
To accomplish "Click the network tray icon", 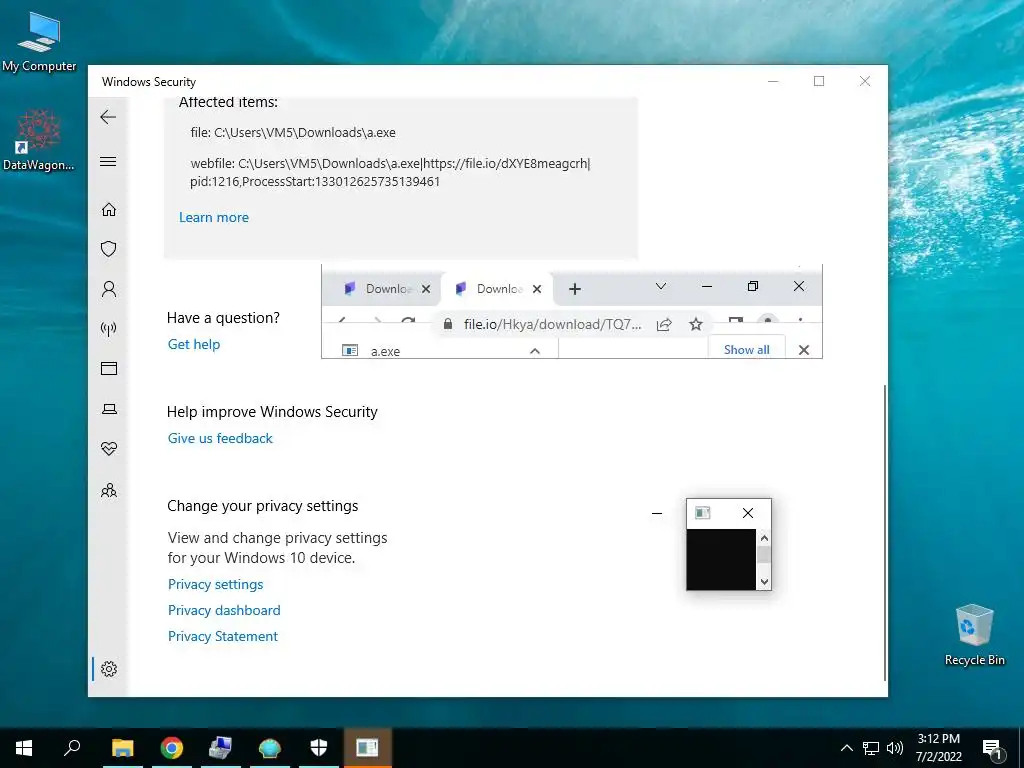I will [x=871, y=748].
